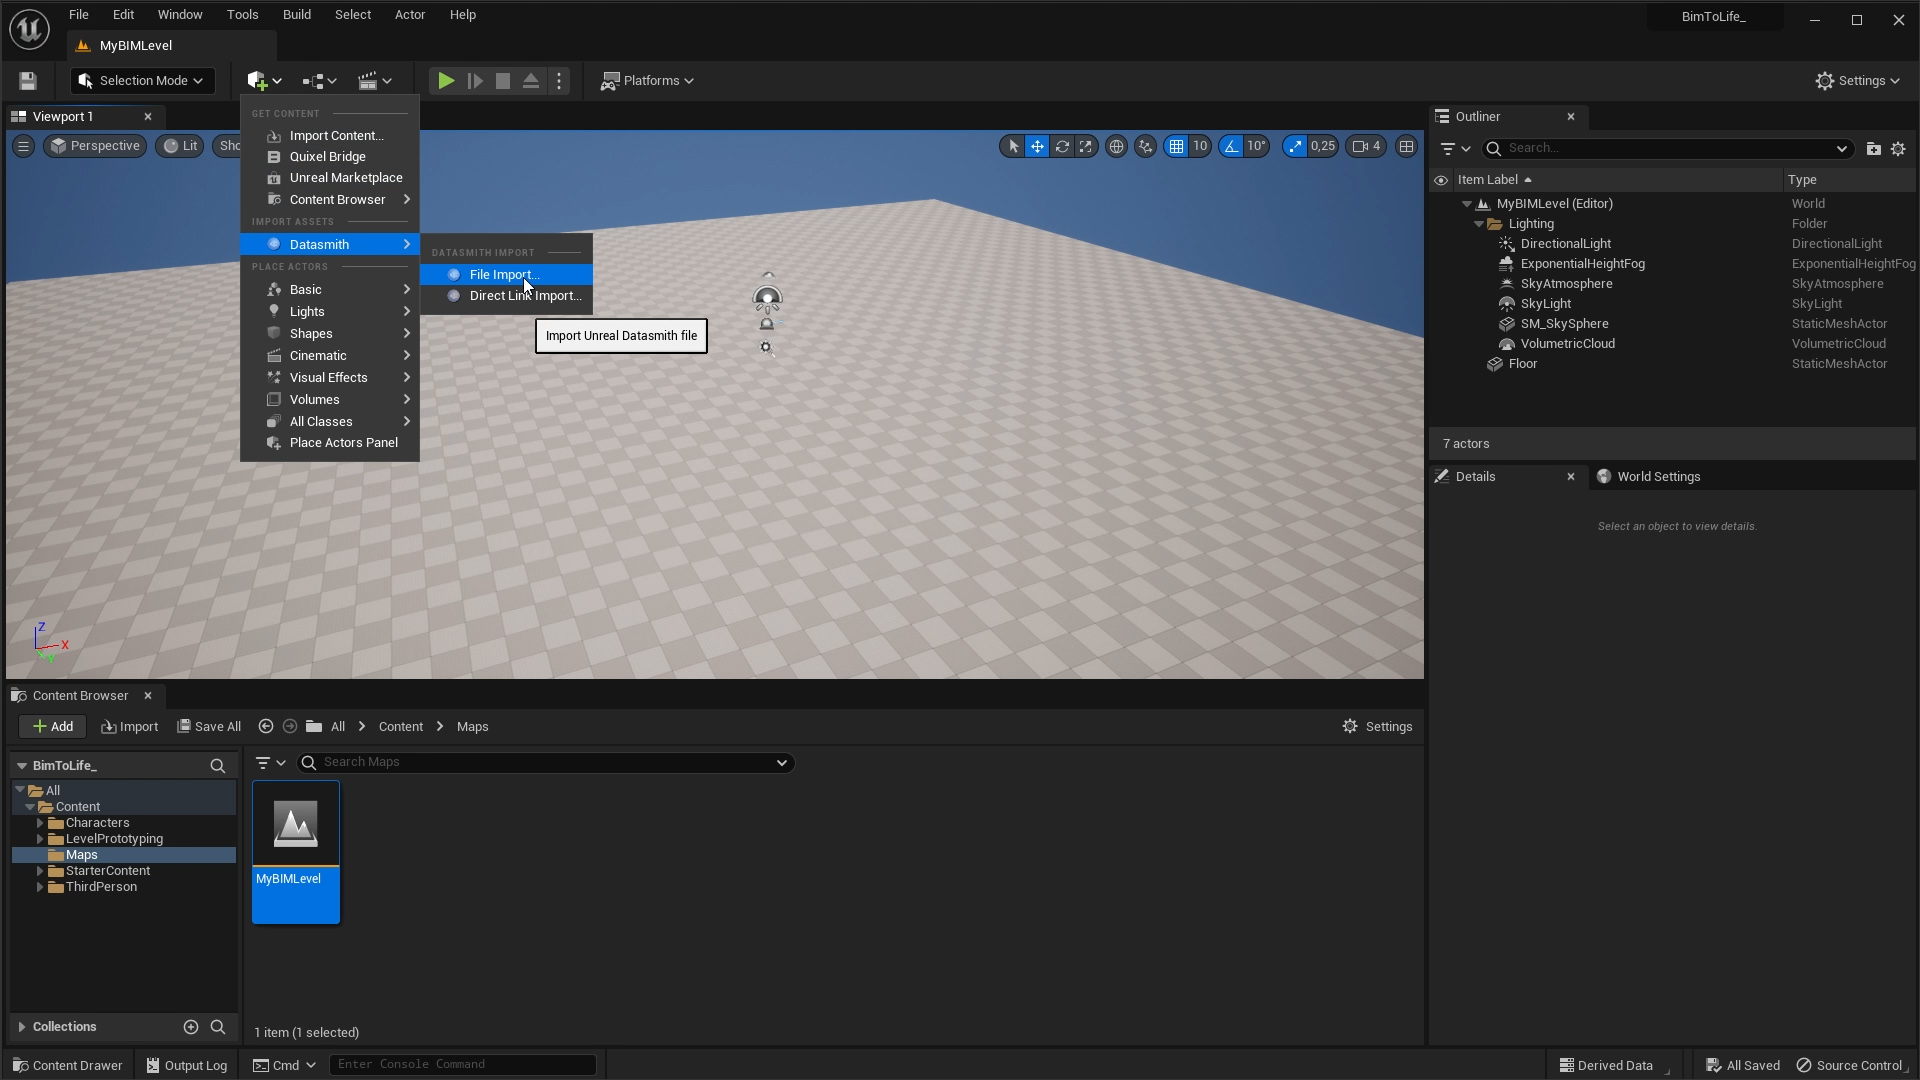The height and width of the screenshot is (1080, 1920).
Task: Open the Content Browser Settings
Action: [x=1377, y=727]
